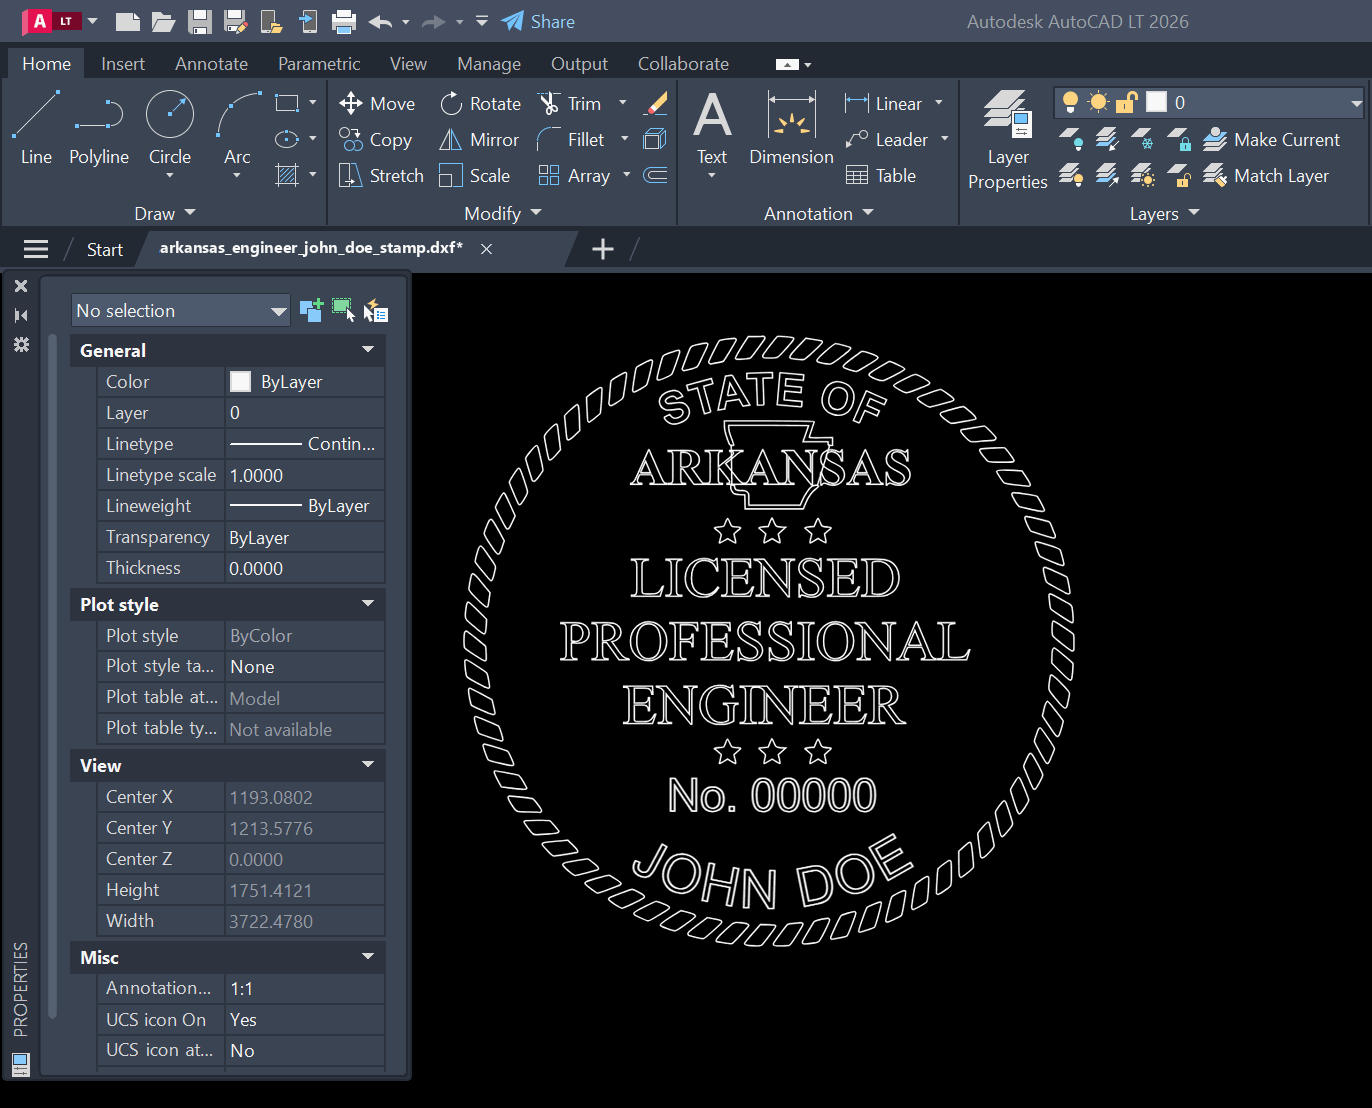Click the Copy tool
Image resolution: width=1372 pixels, height=1108 pixels.
[375, 140]
